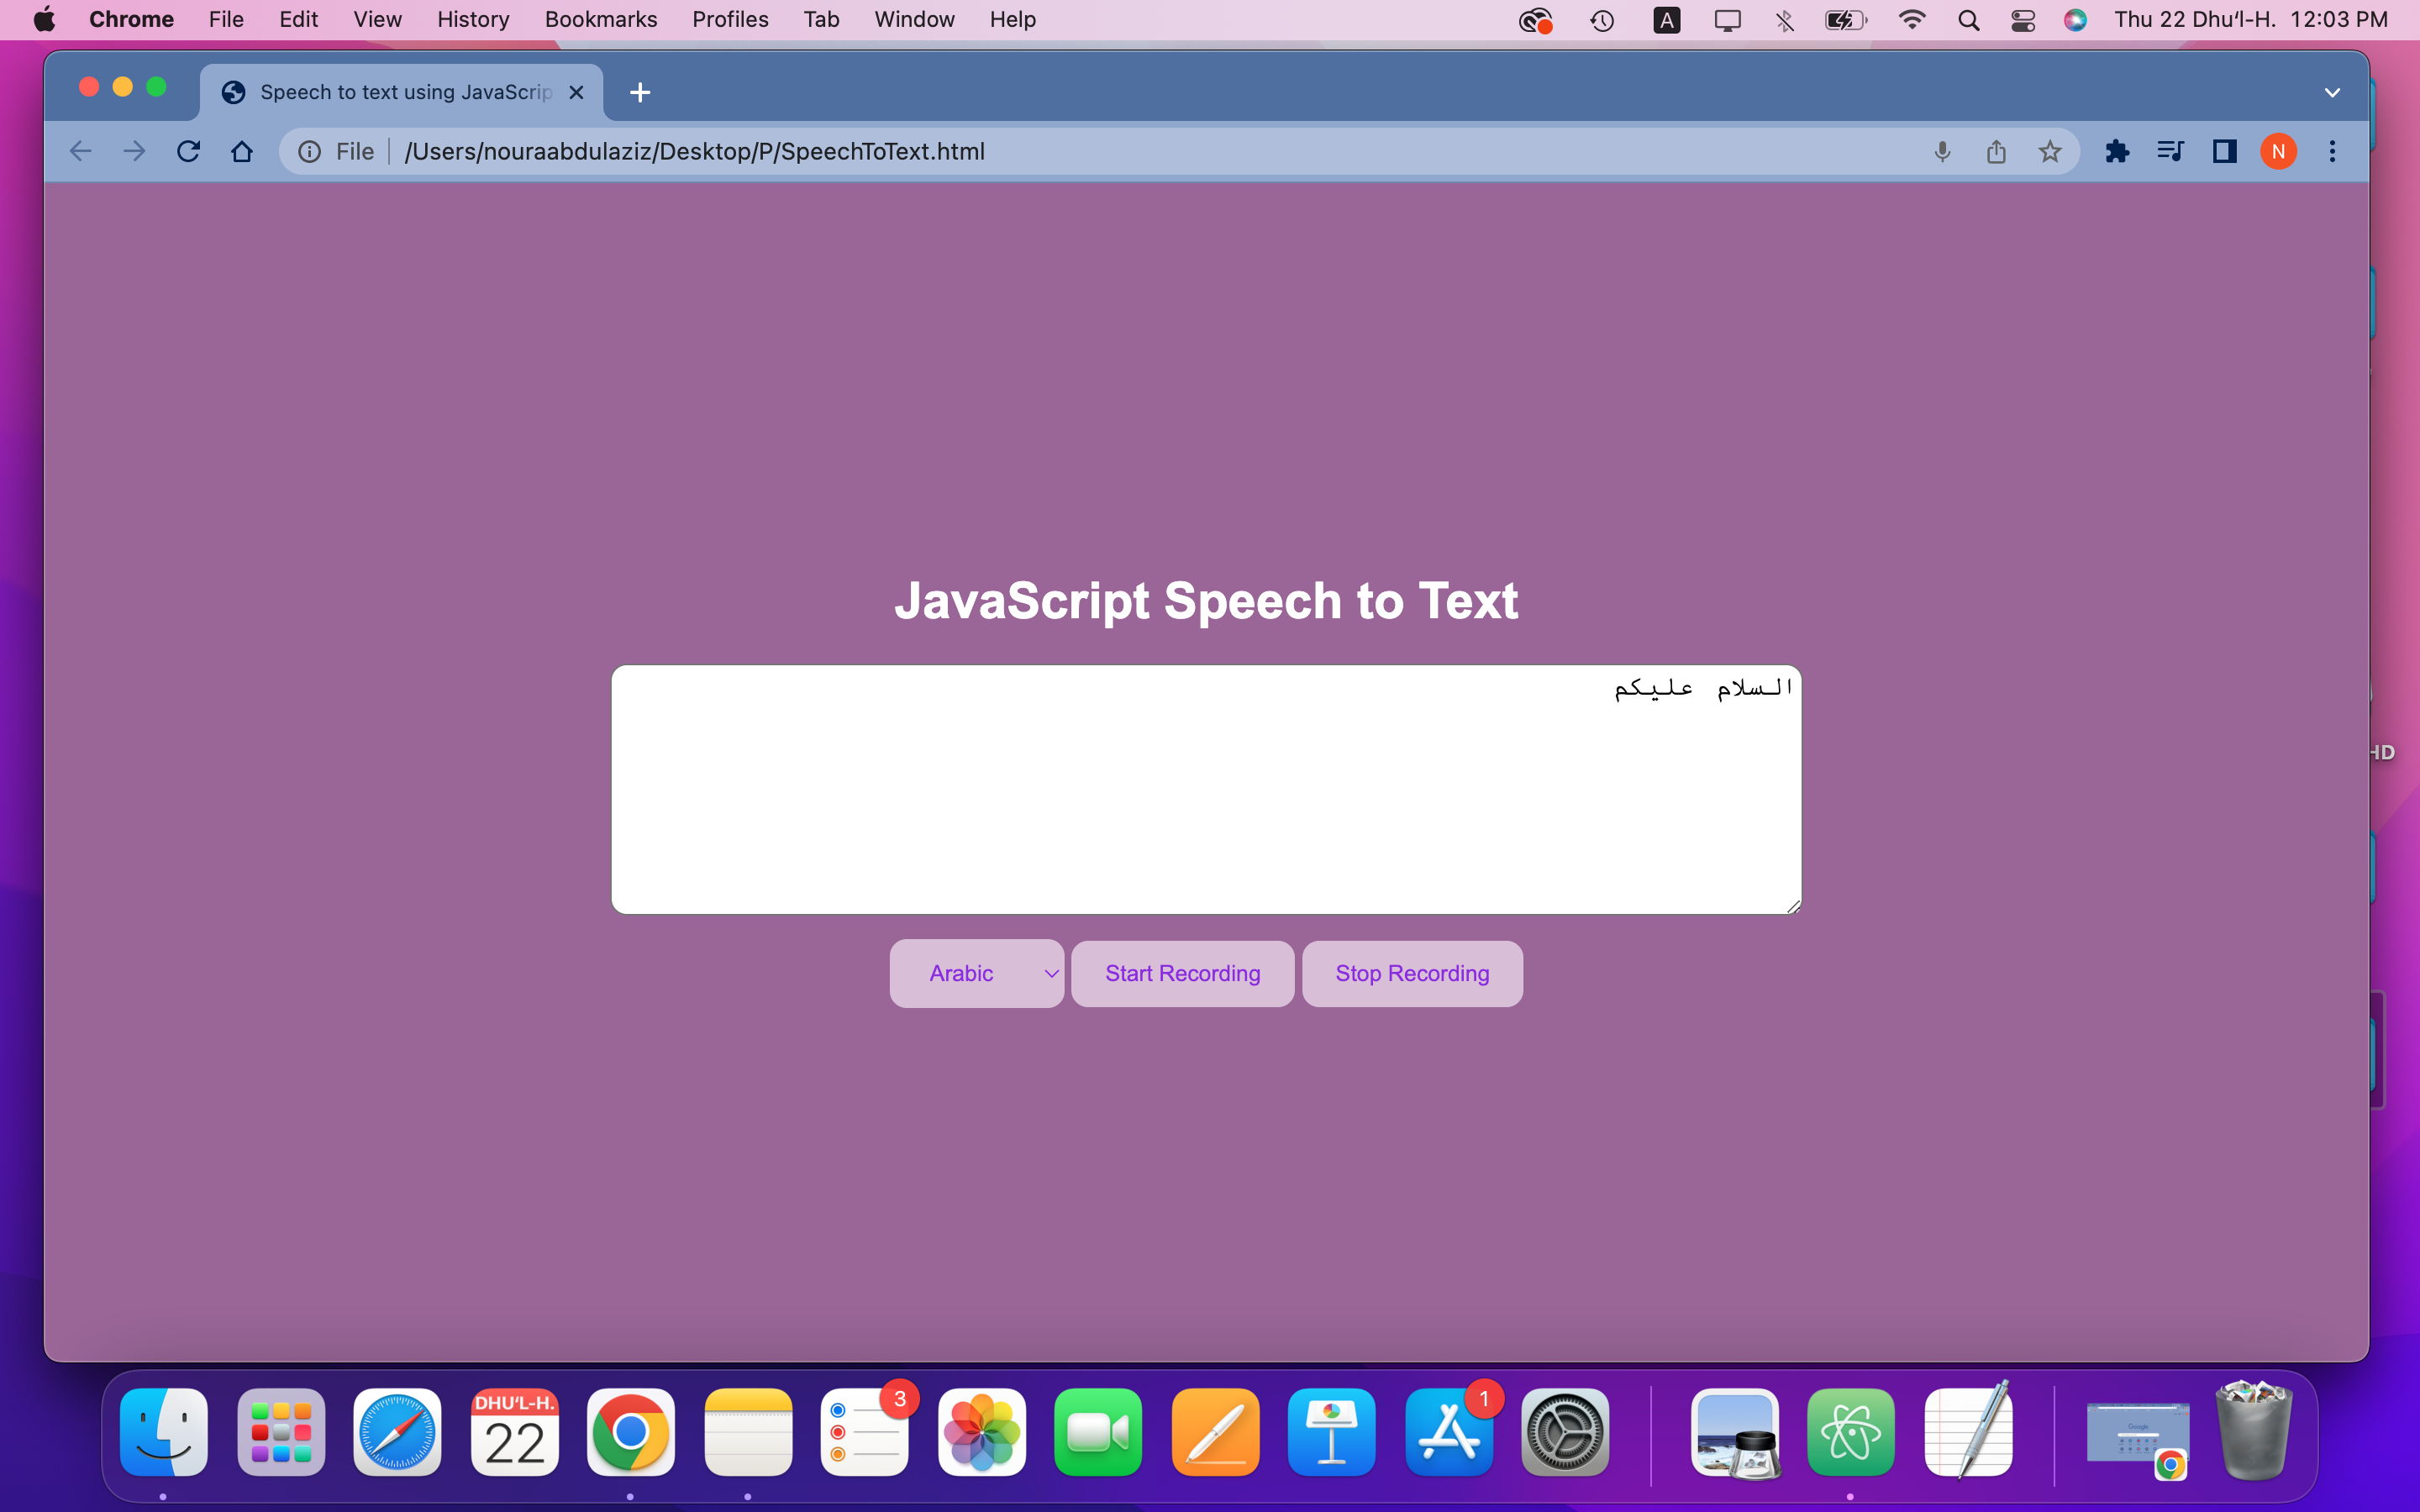The width and height of the screenshot is (2420, 1512).
Task: Open Keynote from the Dock
Action: click(1331, 1432)
